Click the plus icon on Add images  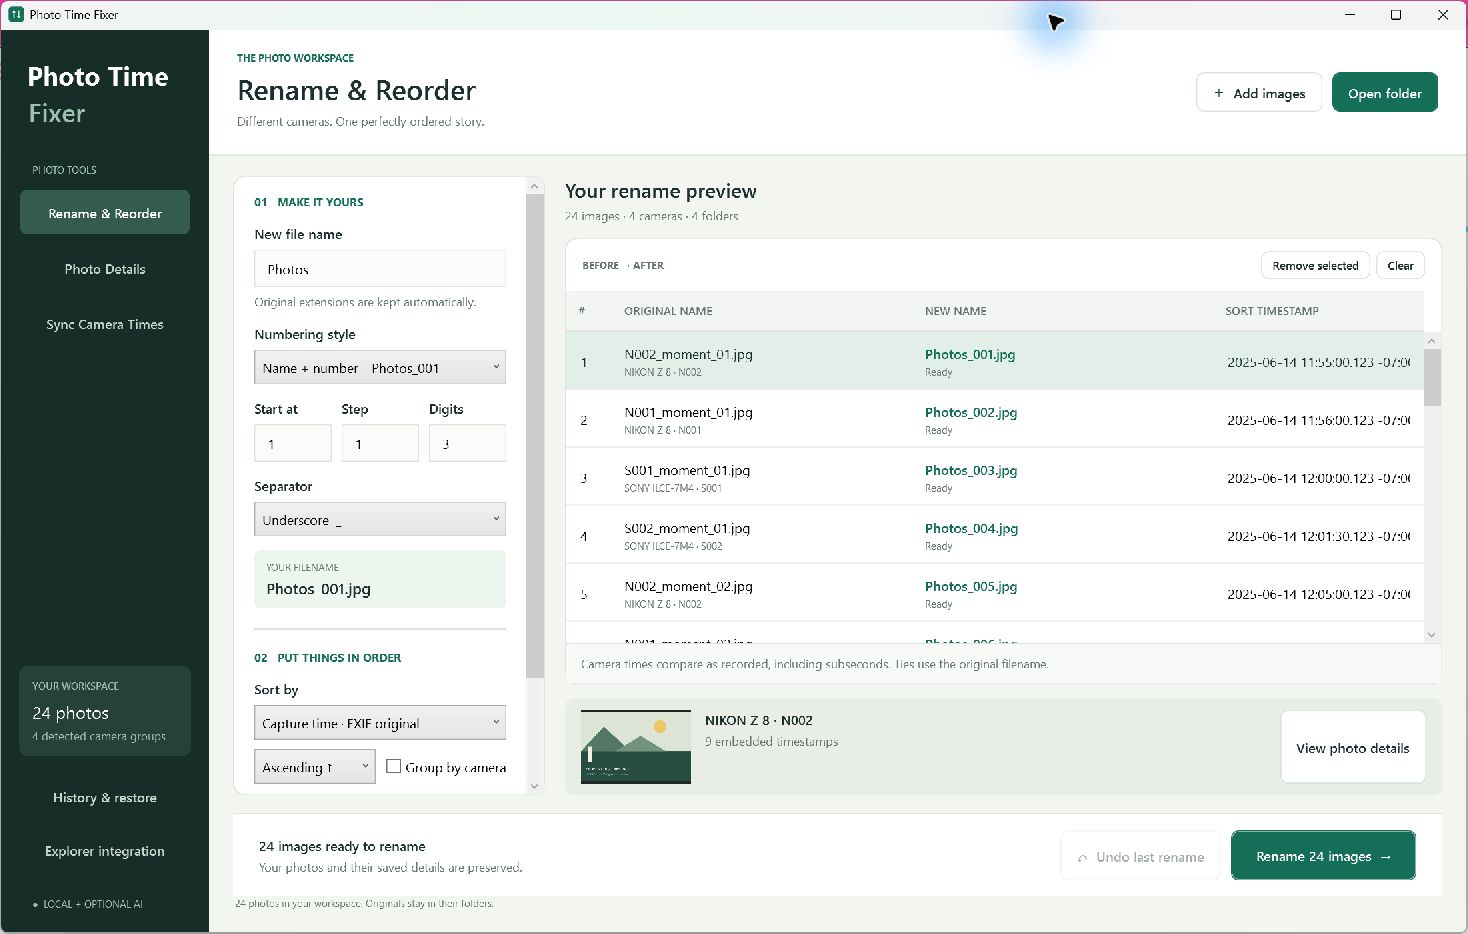click(x=1219, y=93)
